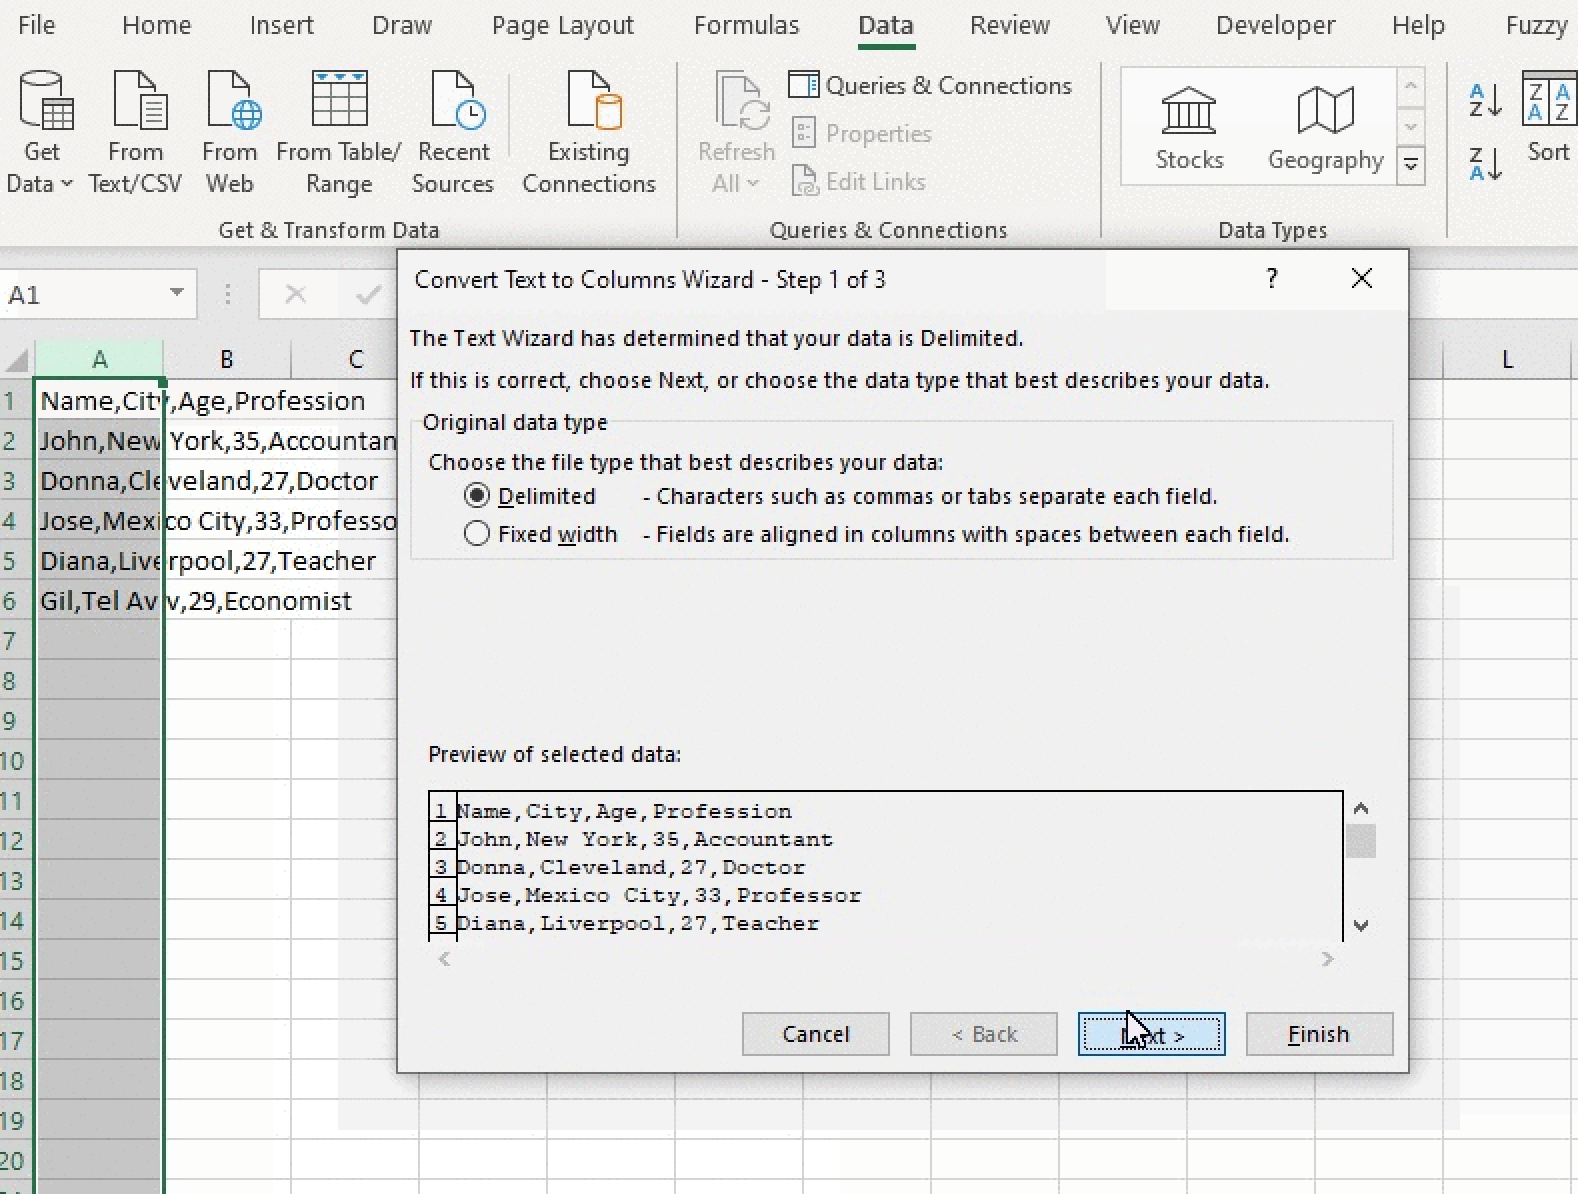Switch to the View tab
Image resolution: width=1578 pixels, height=1194 pixels.
tap(1132, 25)
